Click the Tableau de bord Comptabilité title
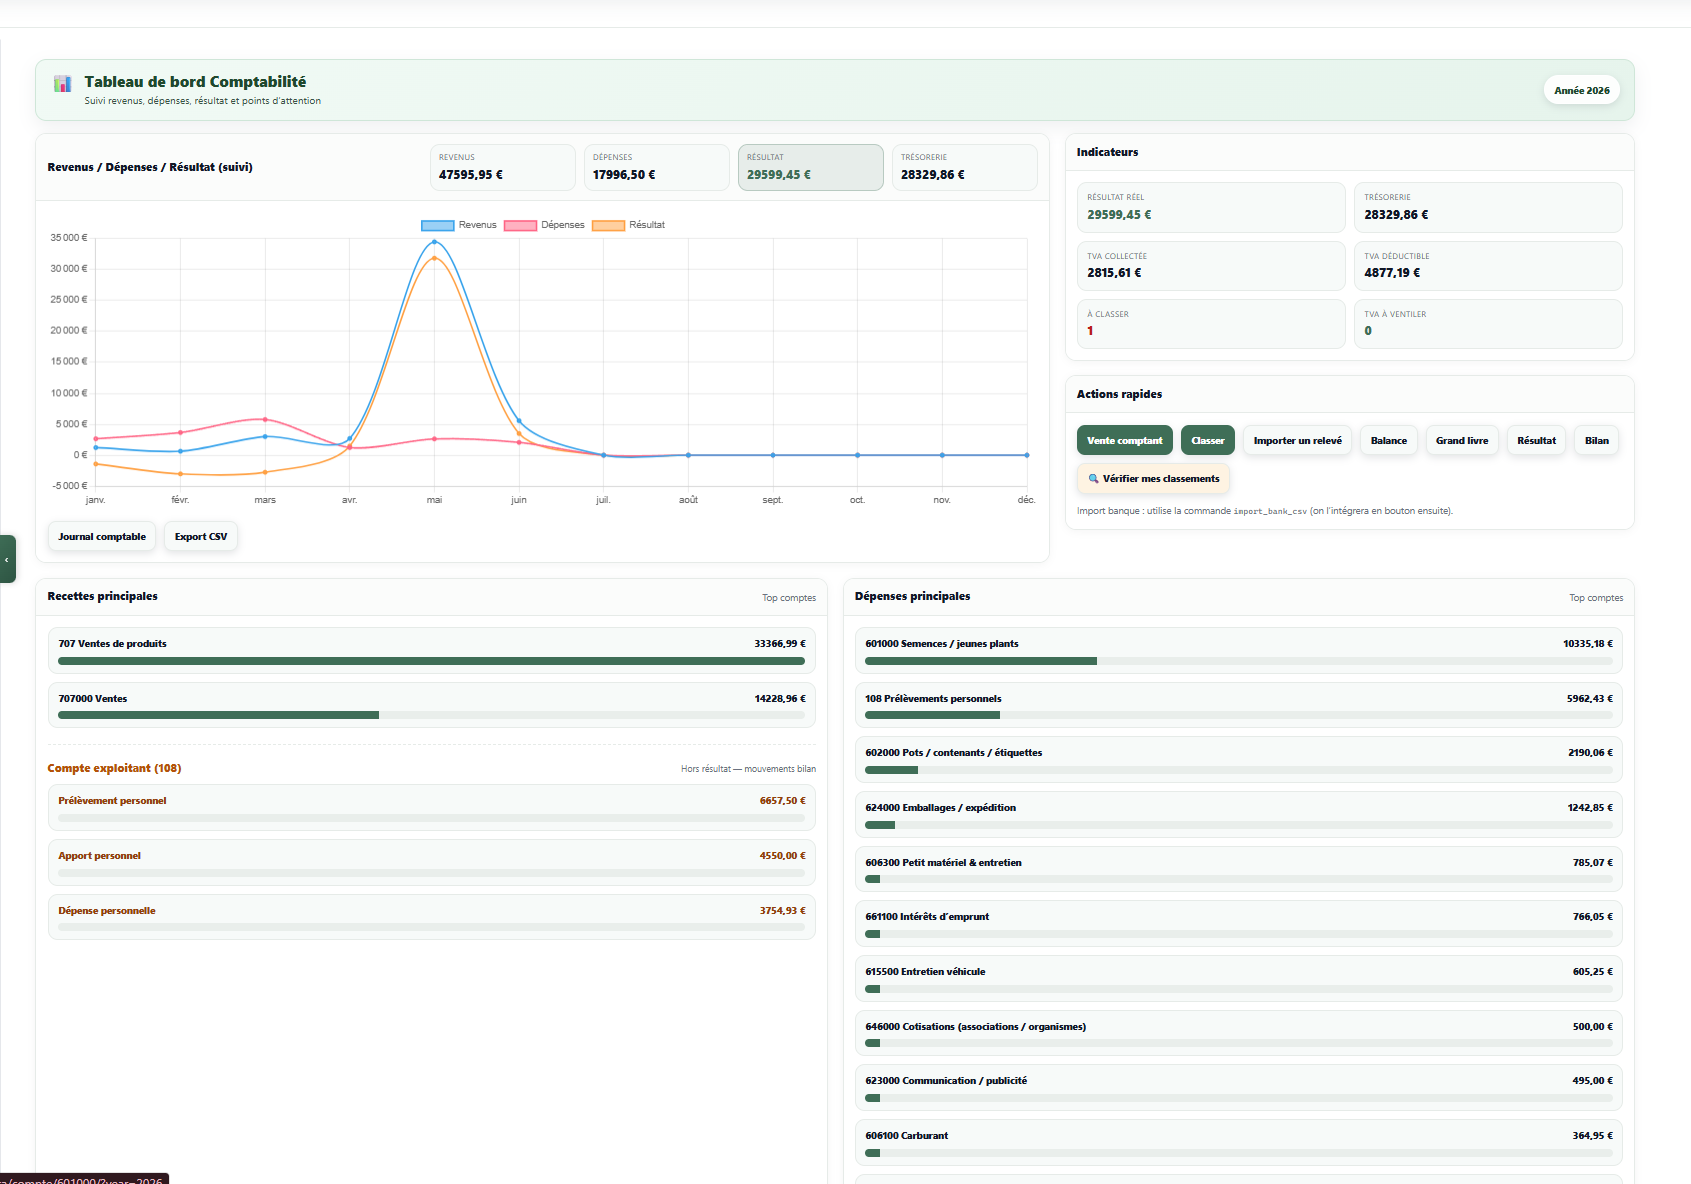 coord(195,82)
